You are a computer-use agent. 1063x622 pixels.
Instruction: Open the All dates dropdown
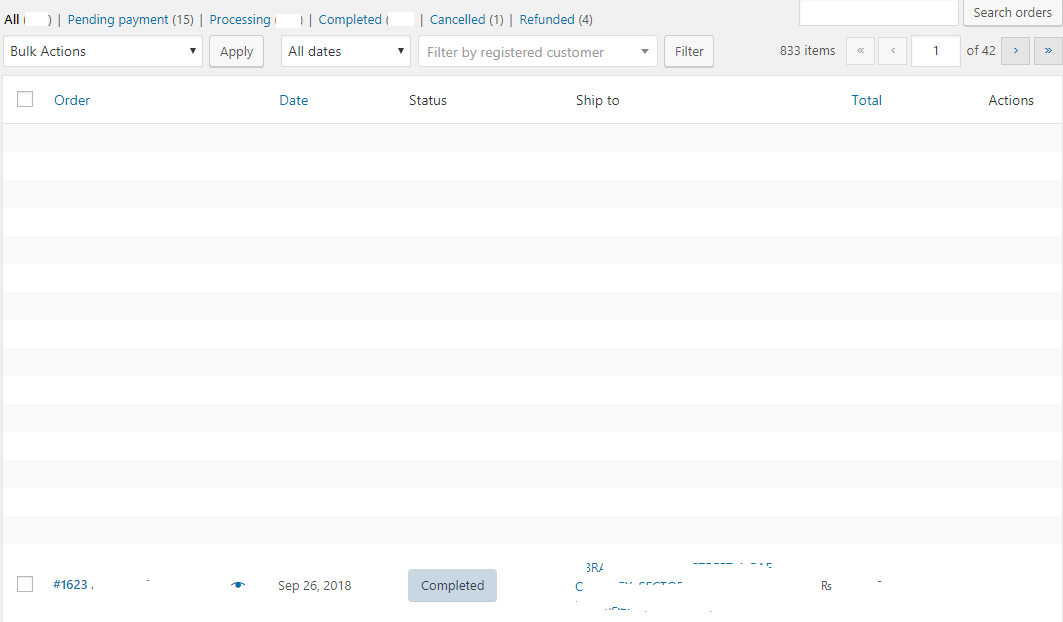click(x=346, y=52)
